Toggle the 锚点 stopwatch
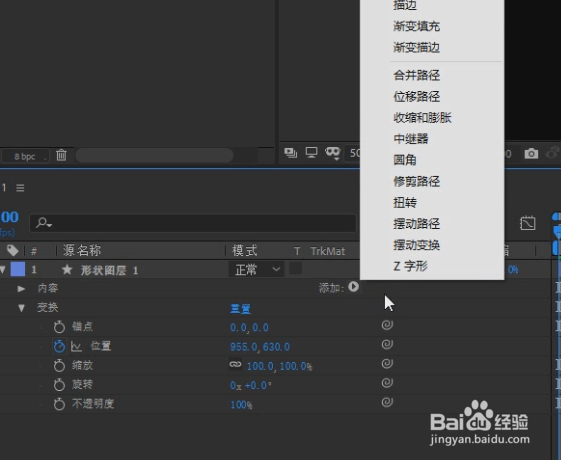561x460 pixels. pyautogui.click(x=59, y=327)
